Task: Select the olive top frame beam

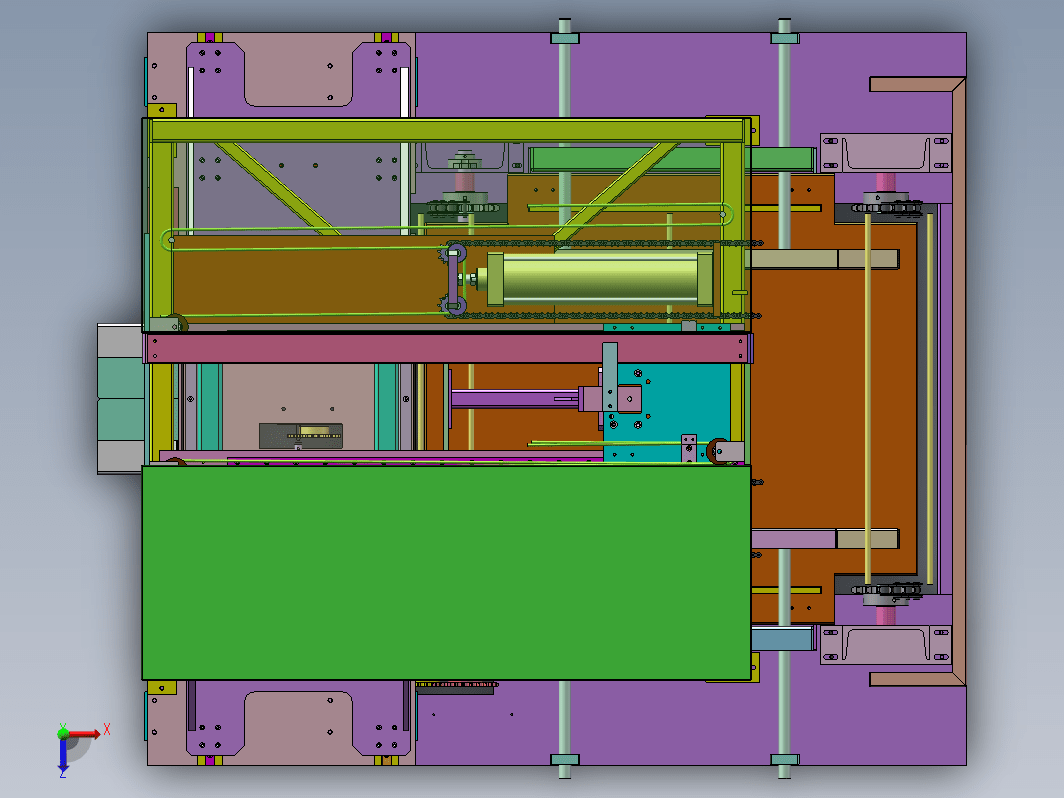Action: click(447, 130)
